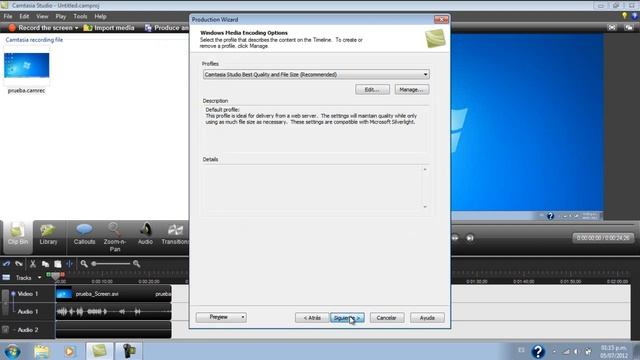The width and height of the screenshot is (640, 360).
Task: Click the timeline zoom-in magnifier
Action: [136, 264]
